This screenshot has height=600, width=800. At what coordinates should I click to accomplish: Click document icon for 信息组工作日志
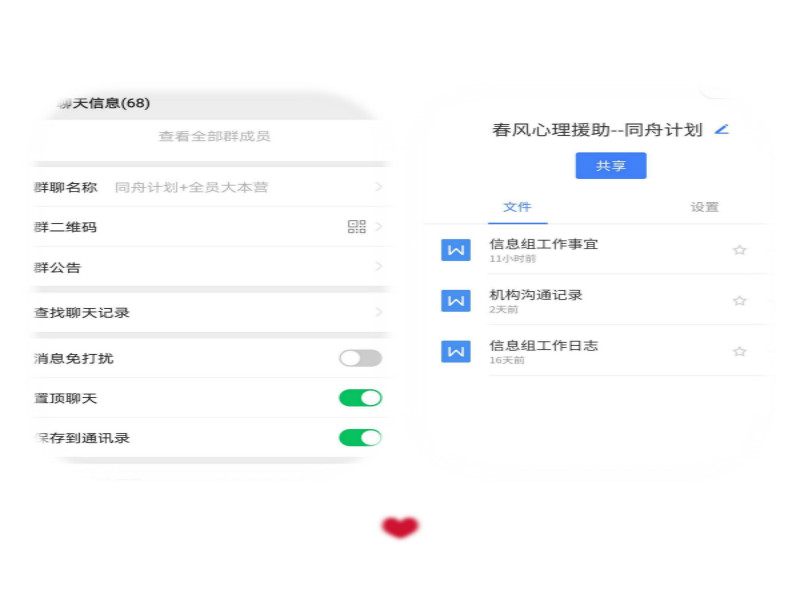click(x=456, y=351)
